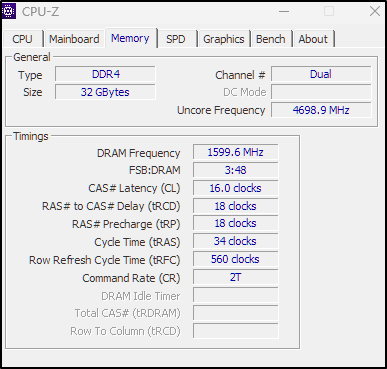Click the CAS# Latency (CL) label
Viewport: 387px width, 369px height.
[134, 188]
